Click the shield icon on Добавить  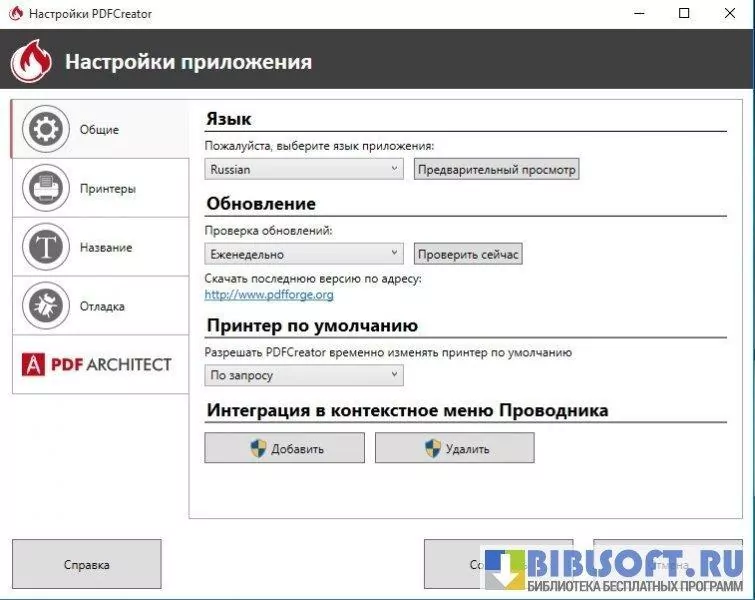(259, 448)
